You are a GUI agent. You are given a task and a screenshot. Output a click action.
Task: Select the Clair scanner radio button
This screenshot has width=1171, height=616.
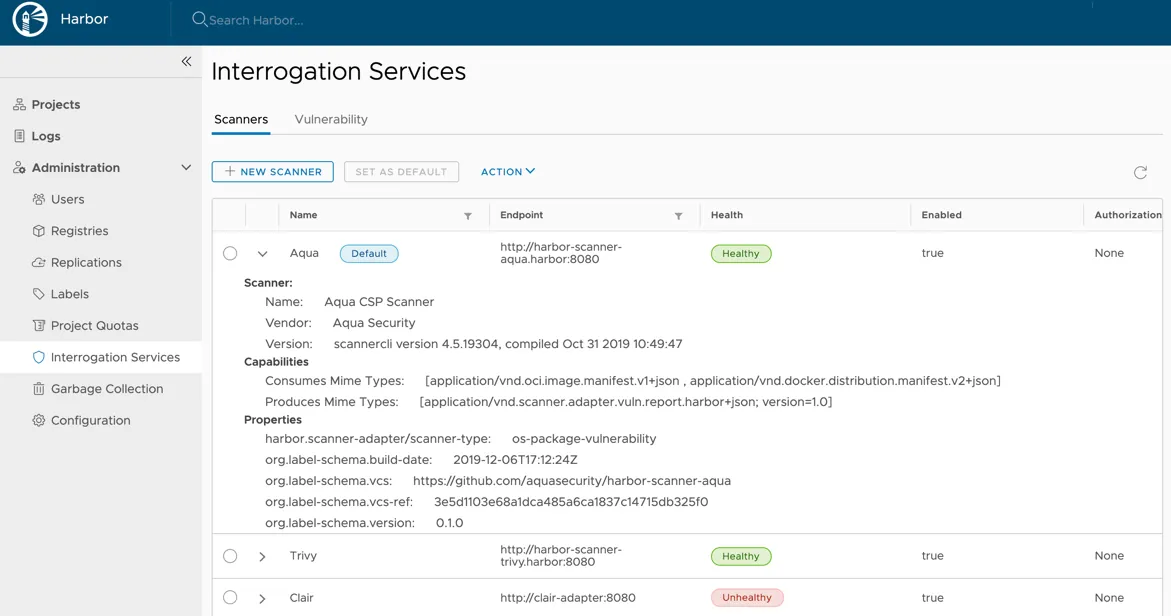coord(230,597)
